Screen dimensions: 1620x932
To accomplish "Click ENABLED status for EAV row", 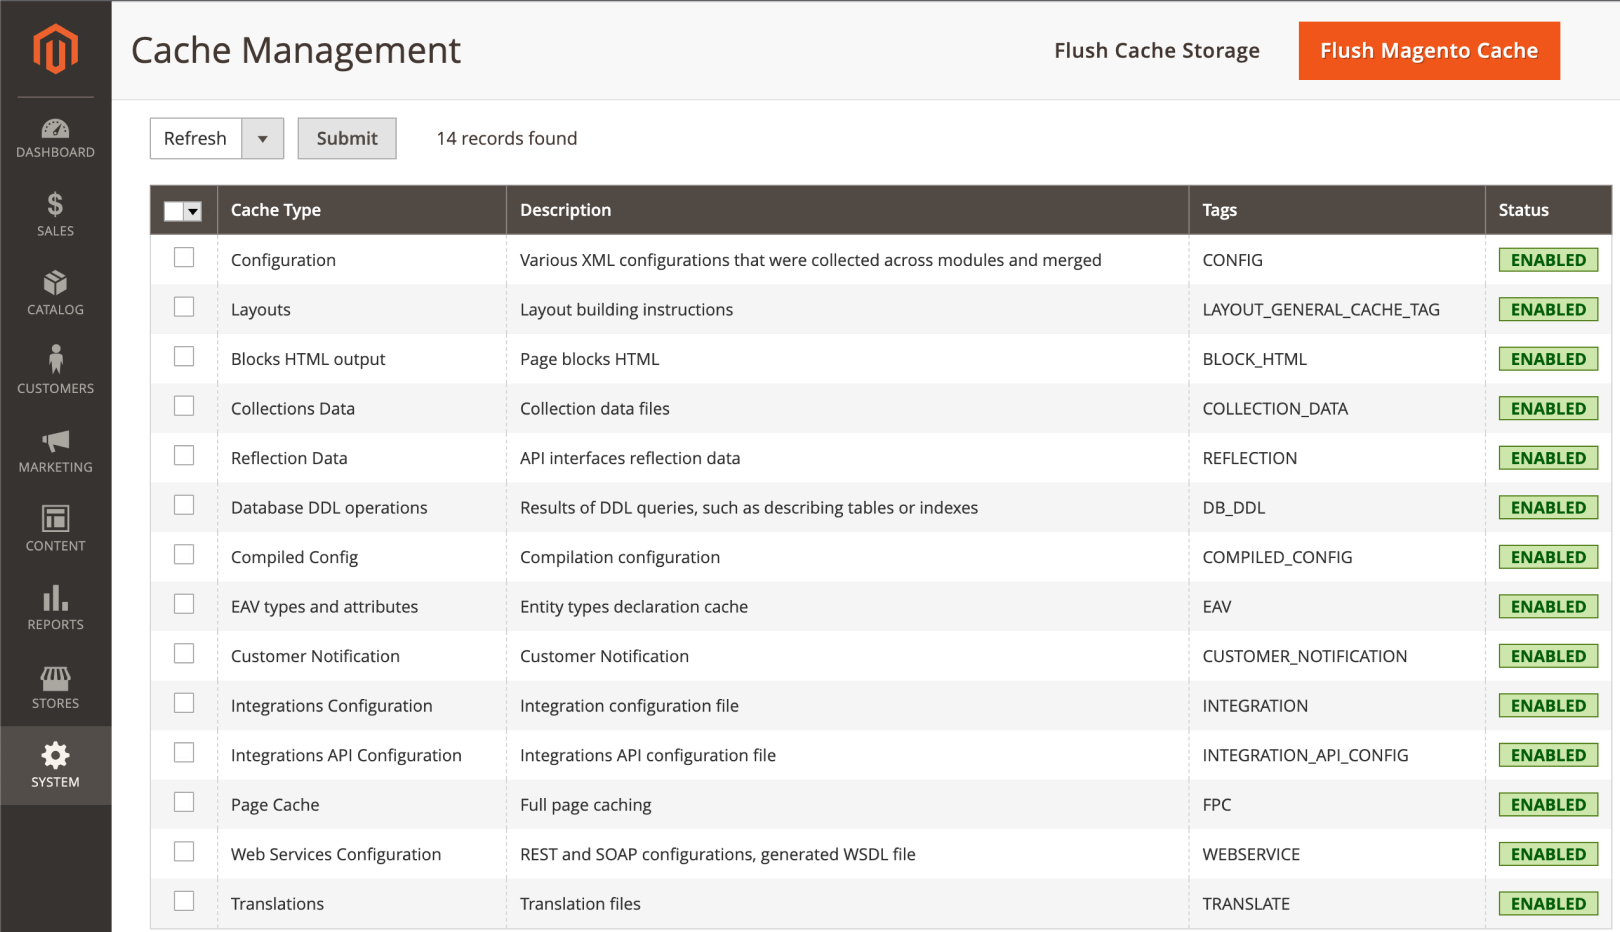I will [x=1548, y=607].
